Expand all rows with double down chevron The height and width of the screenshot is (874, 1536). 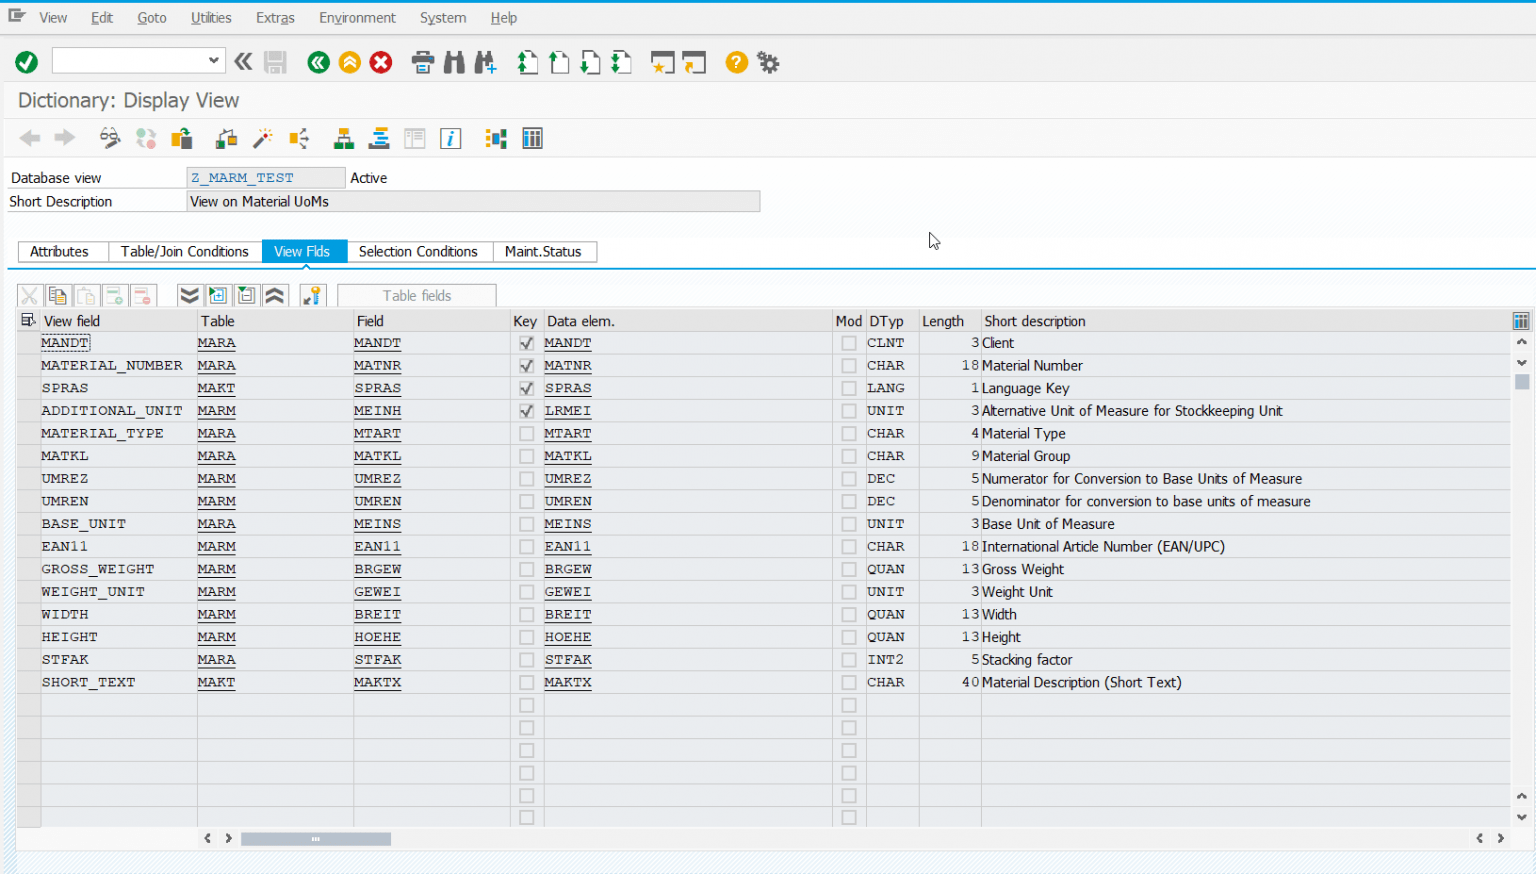(189, 295)
